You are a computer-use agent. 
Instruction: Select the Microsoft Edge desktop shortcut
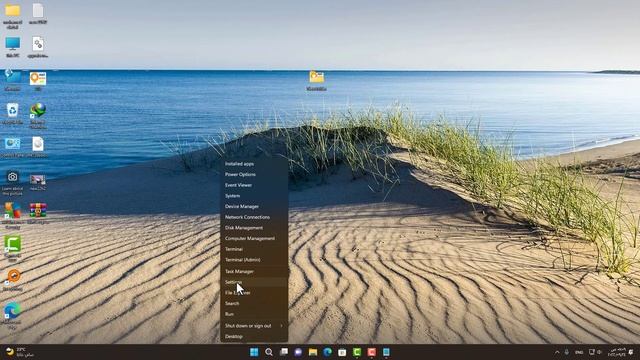(x=13, y=315)
